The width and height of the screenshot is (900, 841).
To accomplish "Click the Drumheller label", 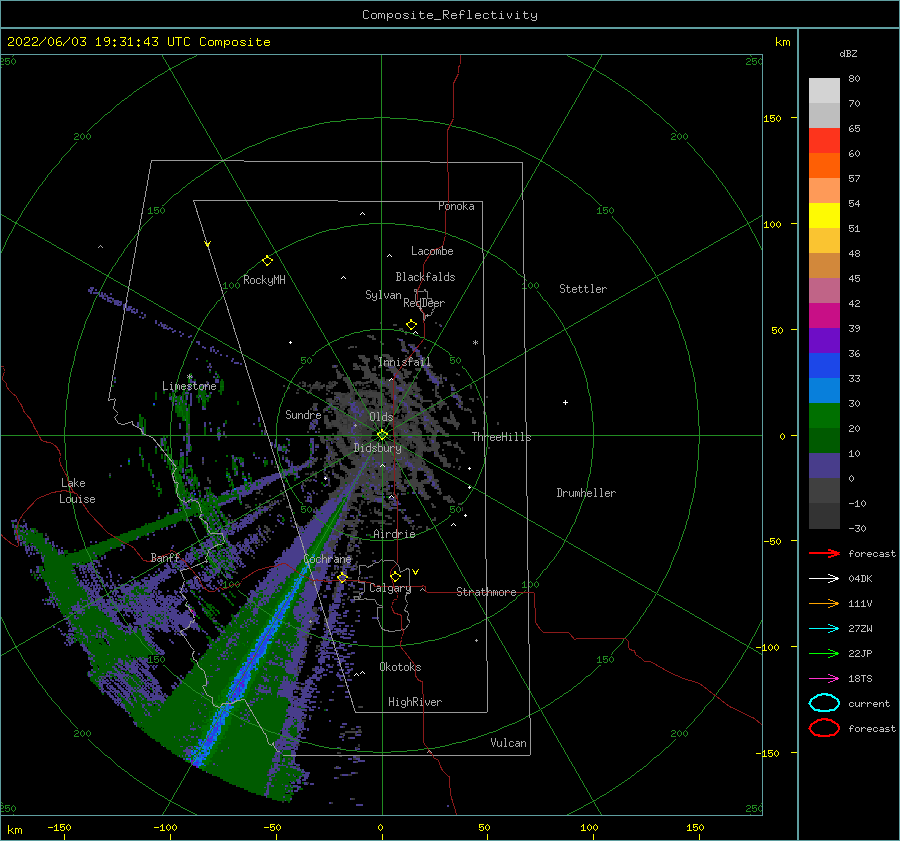I will [586, 493].
